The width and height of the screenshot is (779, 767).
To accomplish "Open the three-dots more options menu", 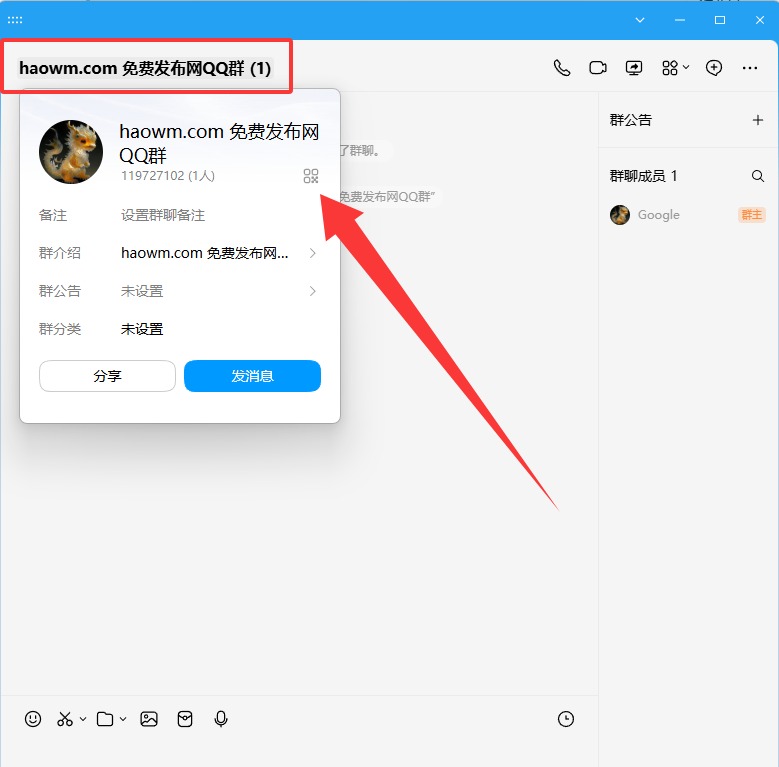I will click(x=750, y=68).
